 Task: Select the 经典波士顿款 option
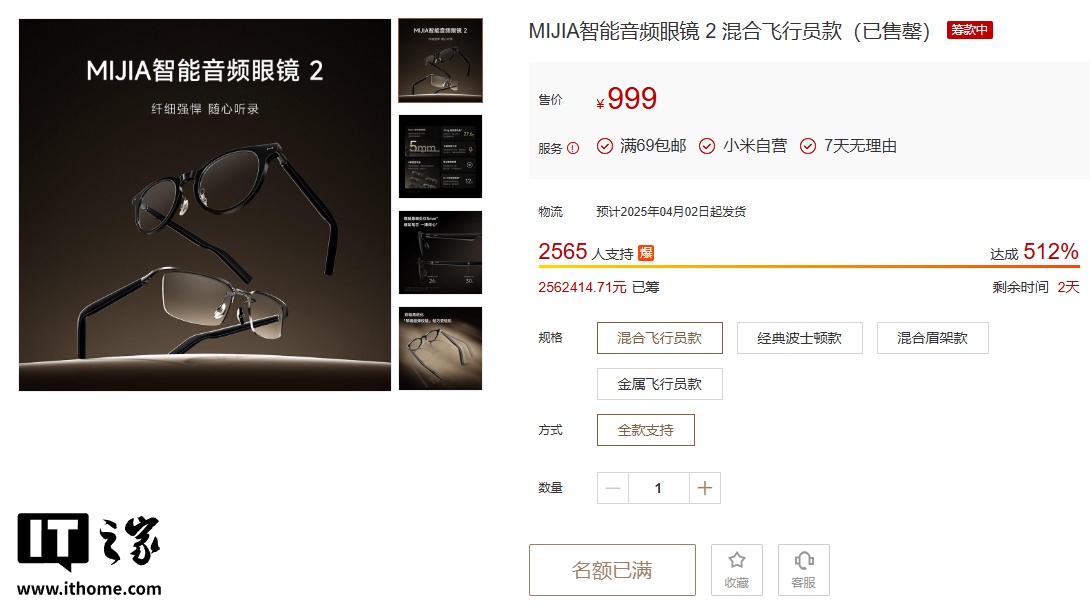pos(800,338)
